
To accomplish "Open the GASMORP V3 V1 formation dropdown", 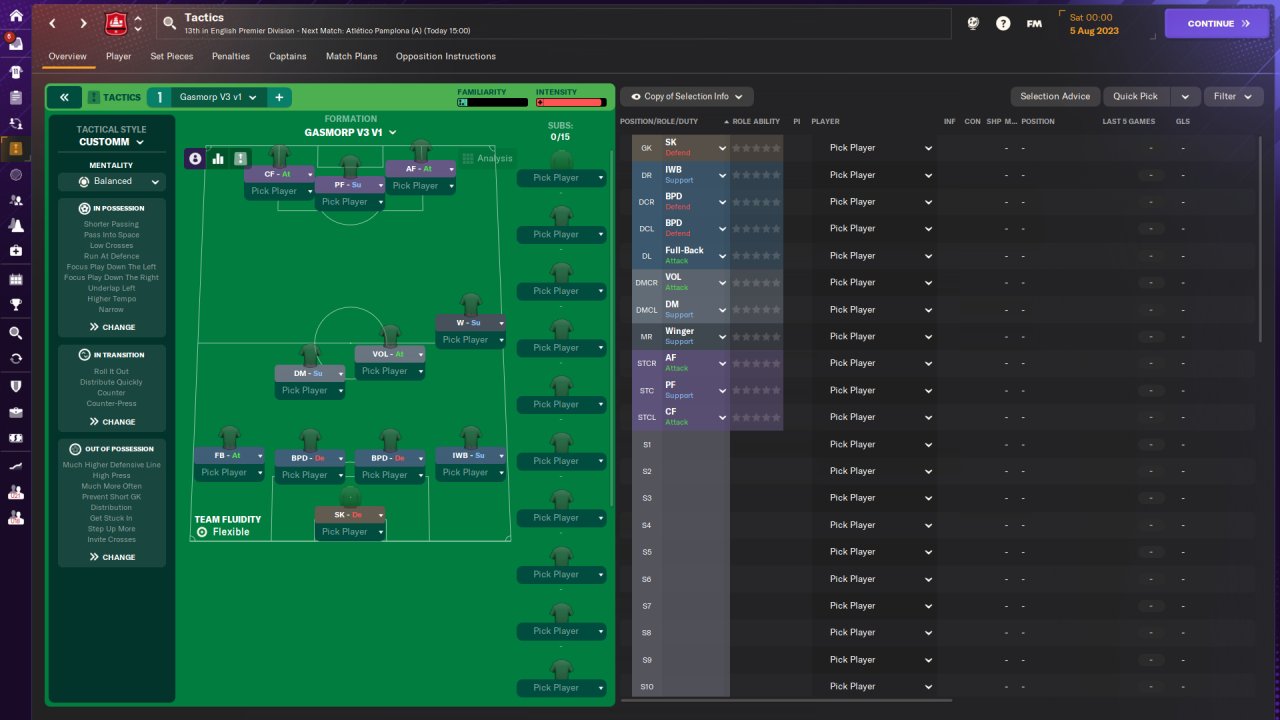I will pos(350,132).
